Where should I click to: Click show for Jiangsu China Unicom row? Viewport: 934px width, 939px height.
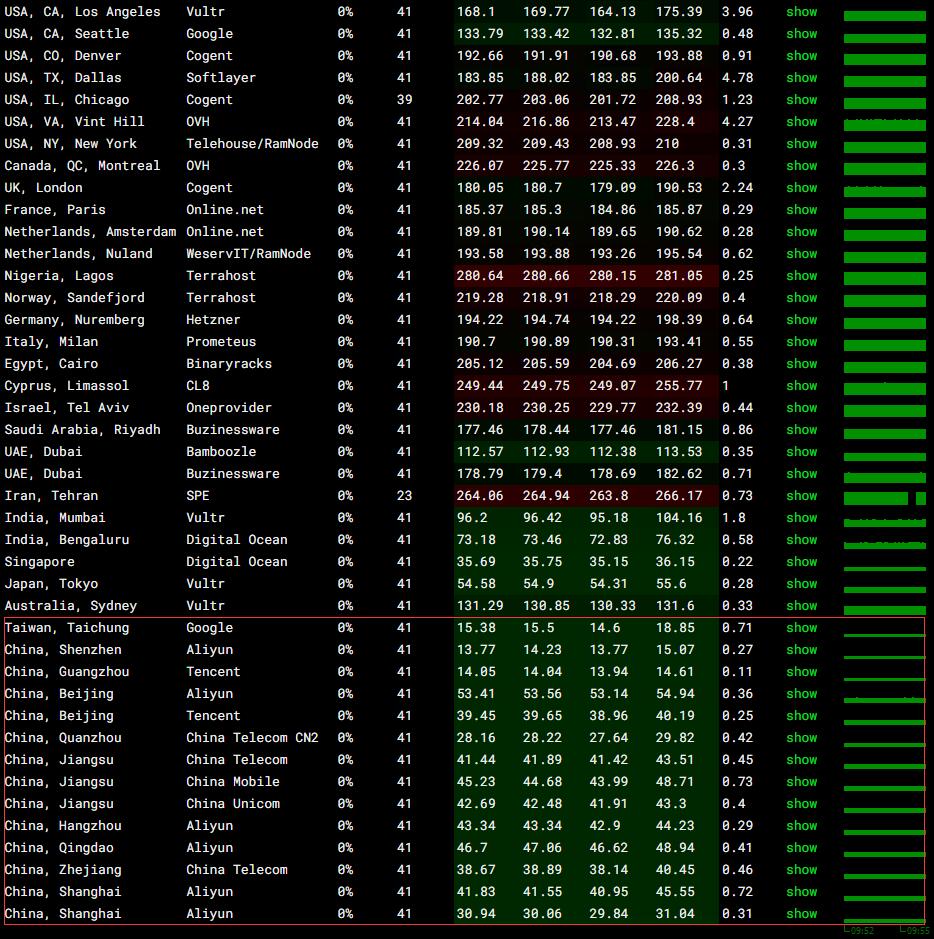[x=801, y=804]
